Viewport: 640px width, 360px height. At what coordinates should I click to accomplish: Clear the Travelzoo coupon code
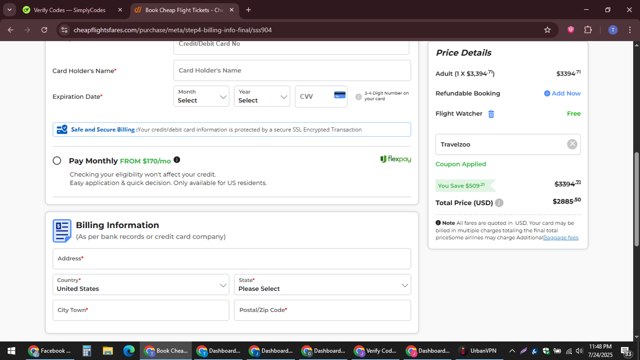point(572,144)
